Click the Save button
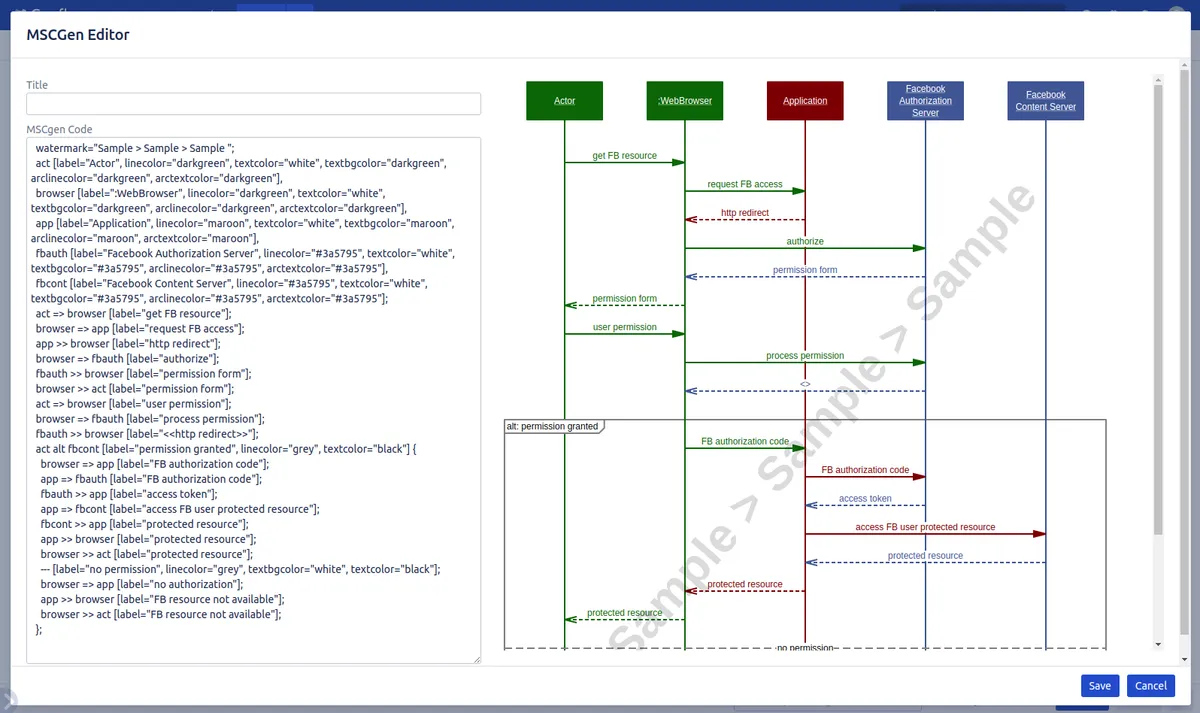Image resolution: width=1200 pixels, height=713 pixels. point(1100,685)
